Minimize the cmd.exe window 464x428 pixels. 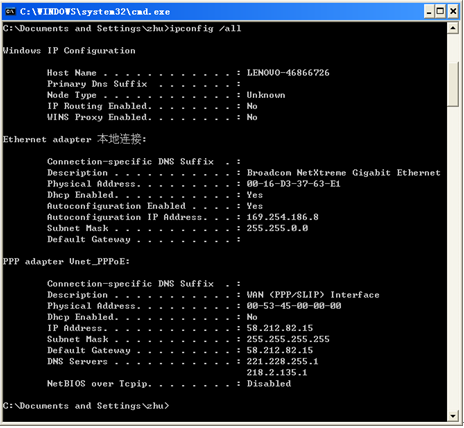[429, 12]
